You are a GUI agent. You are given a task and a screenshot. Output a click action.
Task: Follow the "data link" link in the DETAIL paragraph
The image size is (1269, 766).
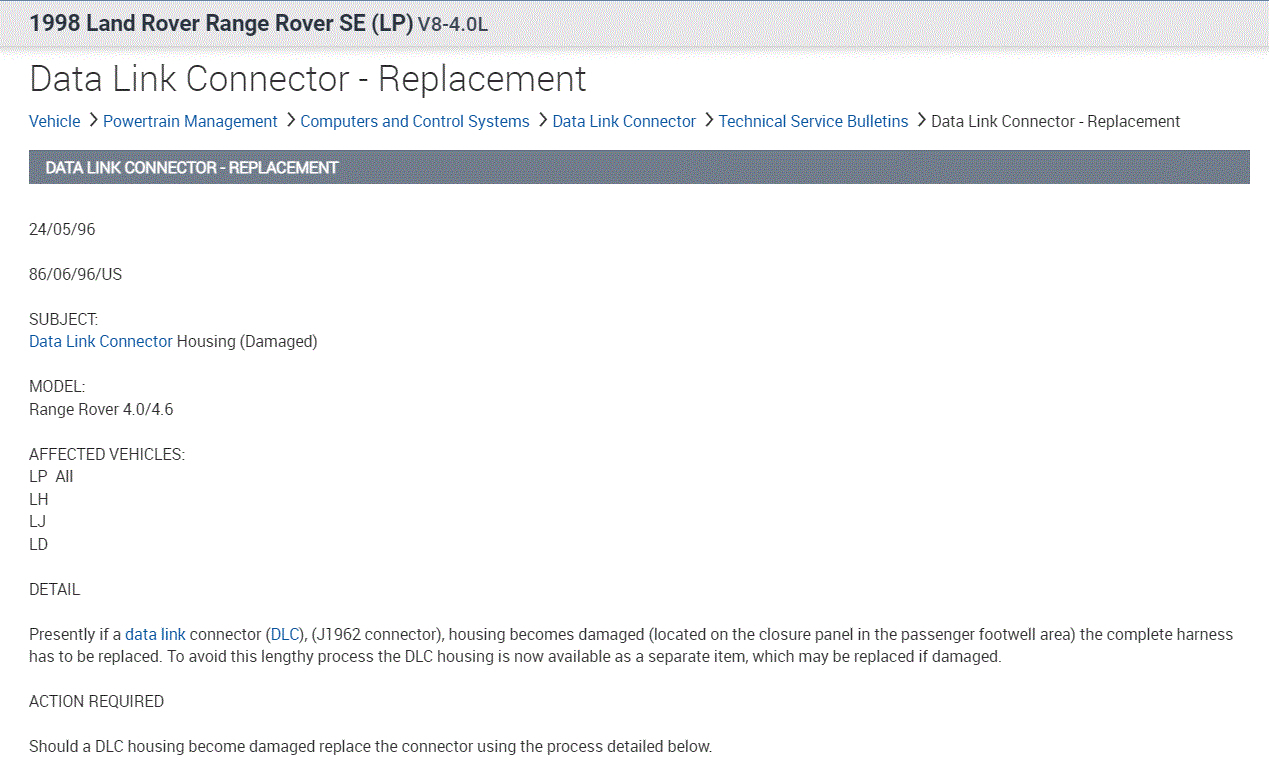[155, 634]
